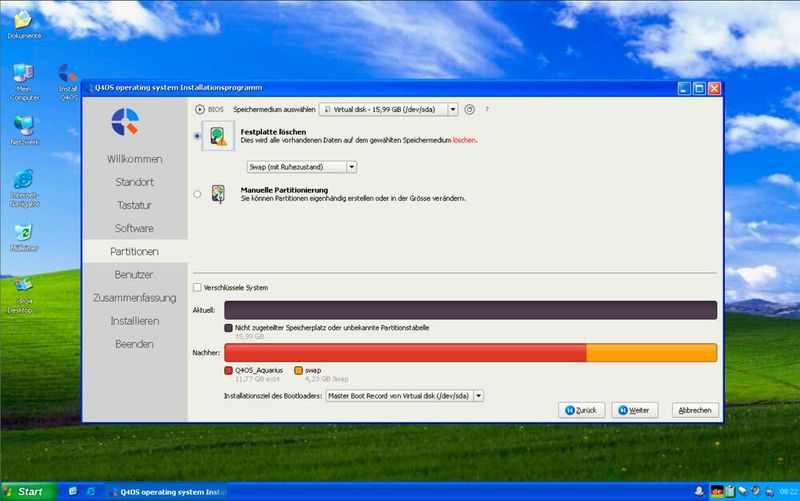This screenshot has width=800, height=501.
Task: Open the Speichermedium Virtual disk dropdown
Action: 388,109
